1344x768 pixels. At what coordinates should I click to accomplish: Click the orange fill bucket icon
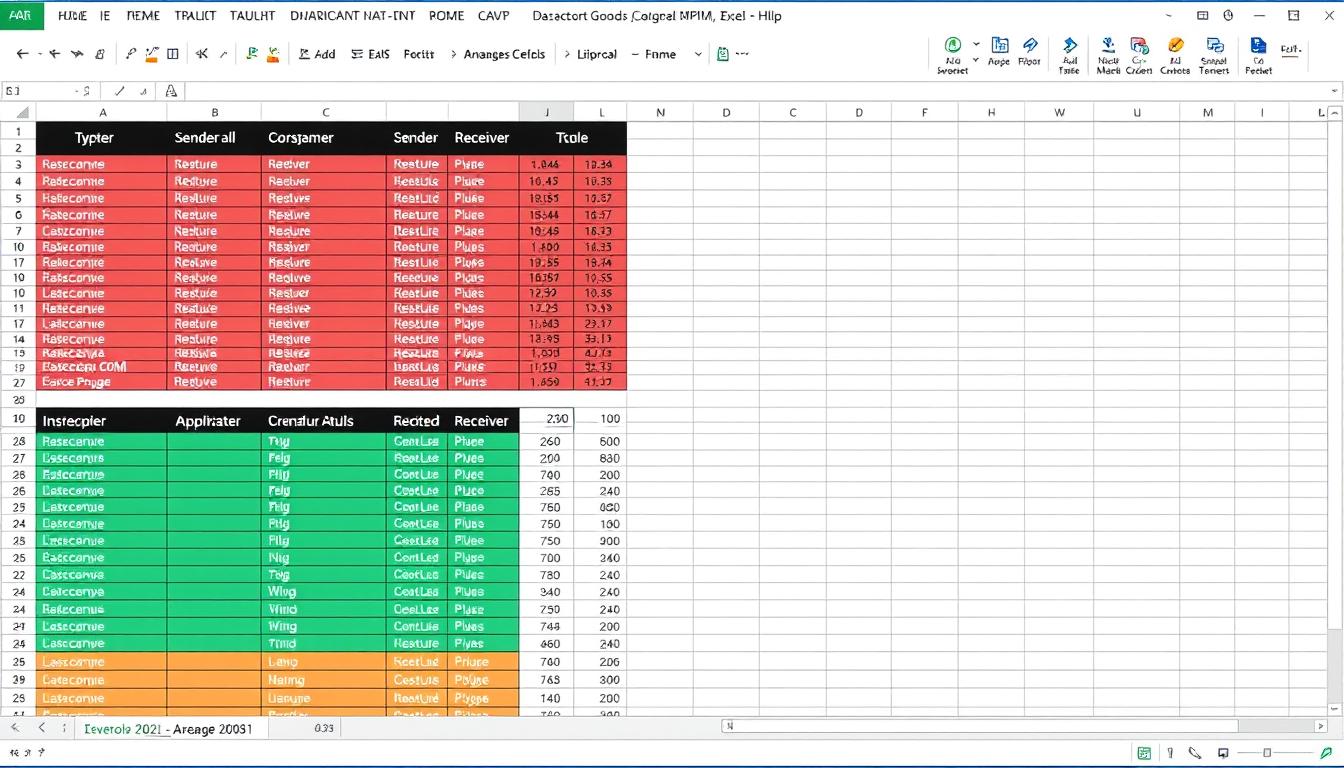pos(273,54)
